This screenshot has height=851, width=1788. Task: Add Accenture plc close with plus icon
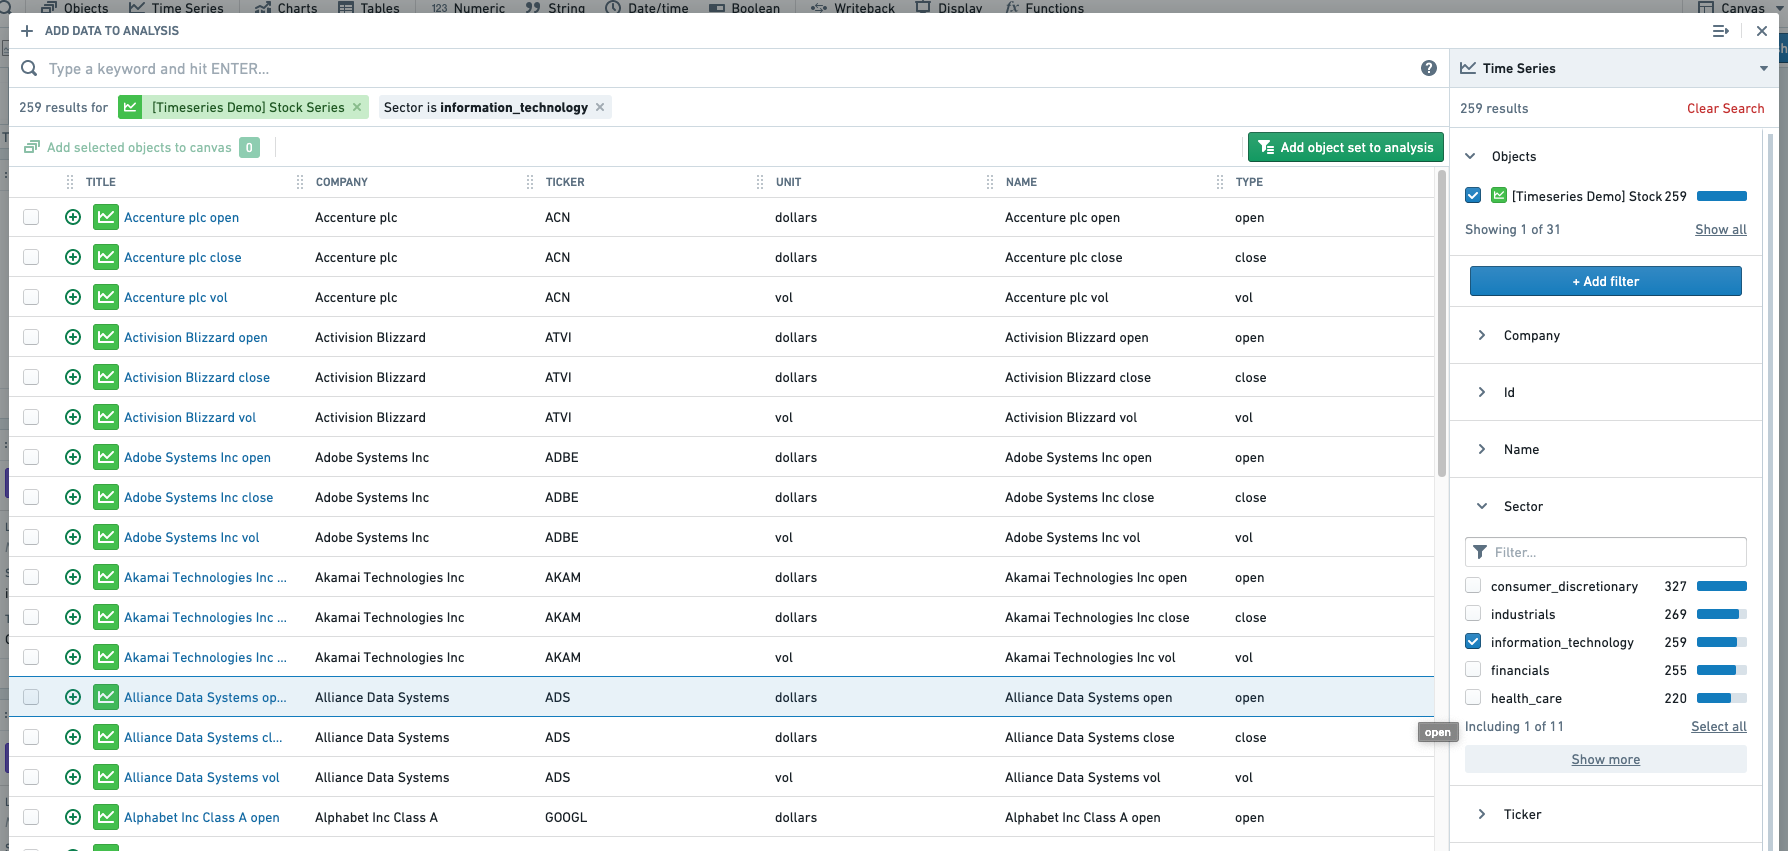[x=73, y=257]
